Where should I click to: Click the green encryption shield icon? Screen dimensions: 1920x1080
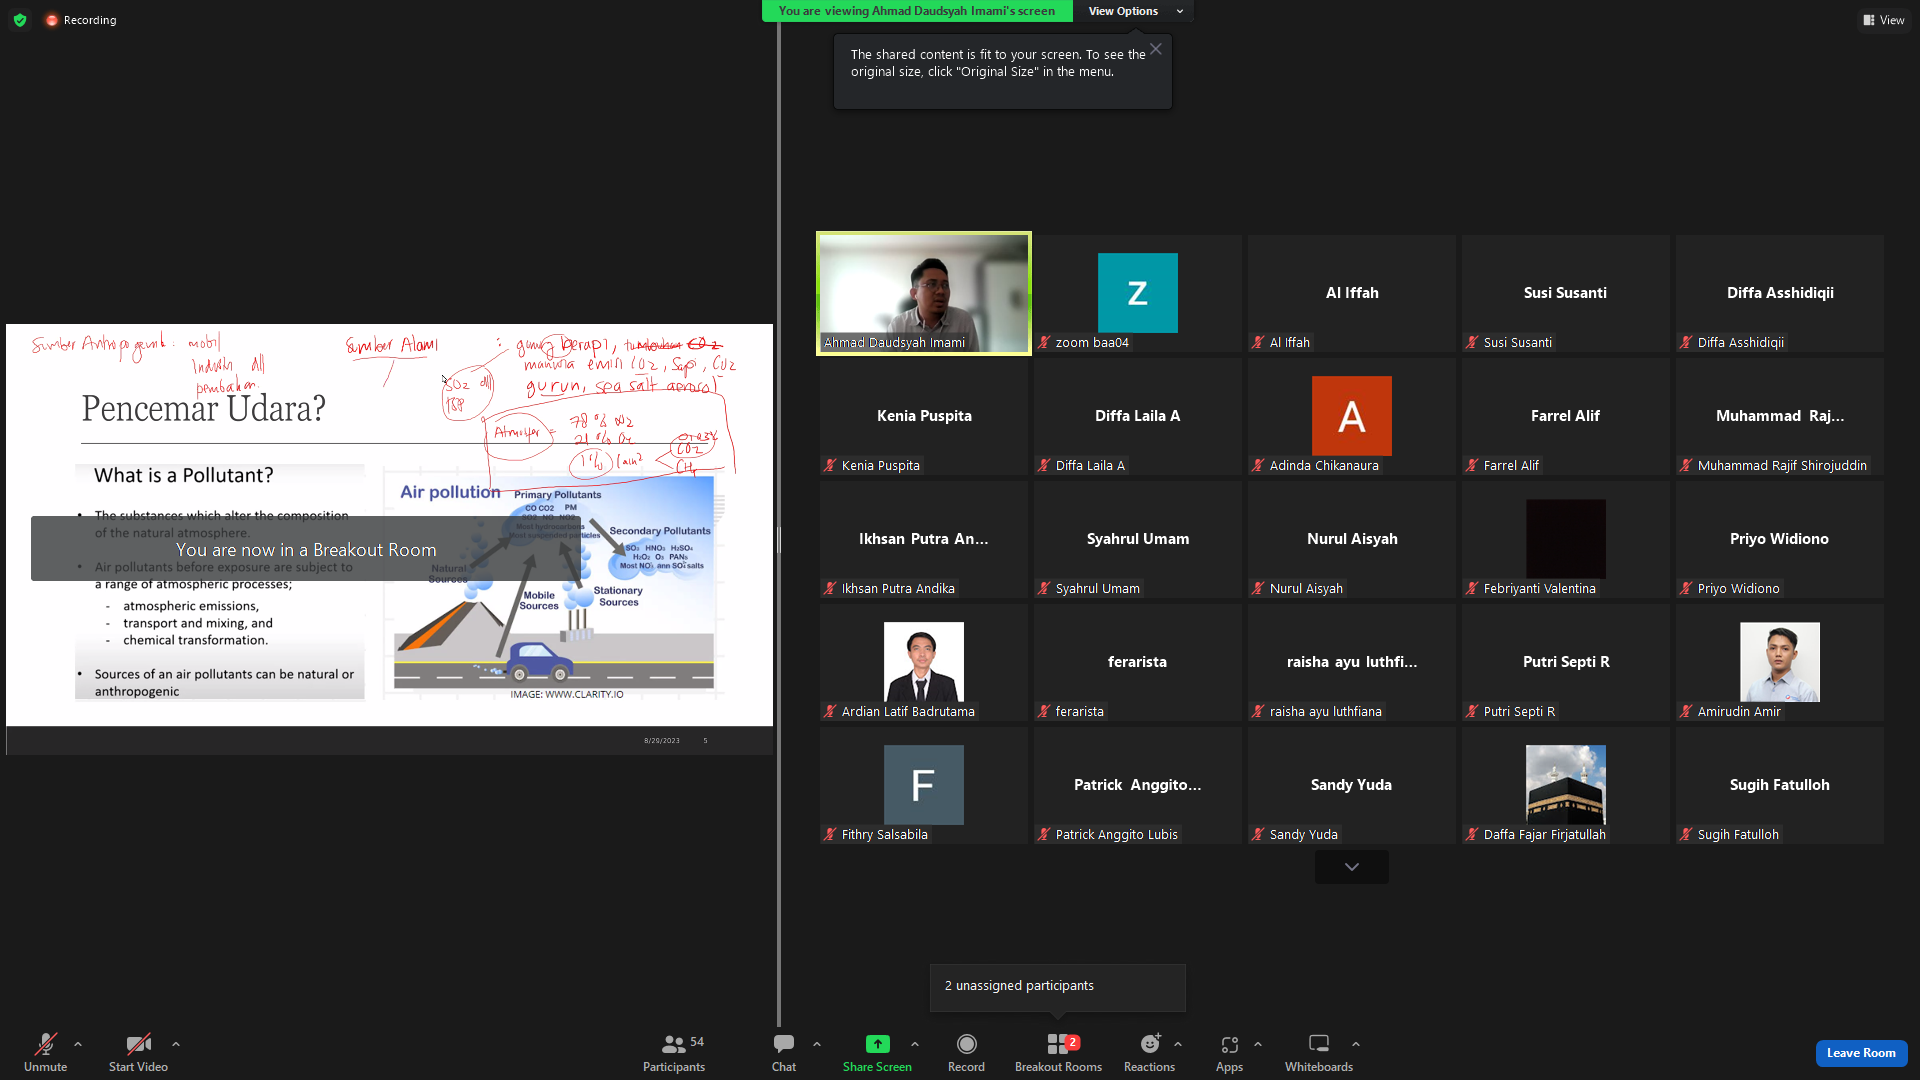tap(20, 20)
